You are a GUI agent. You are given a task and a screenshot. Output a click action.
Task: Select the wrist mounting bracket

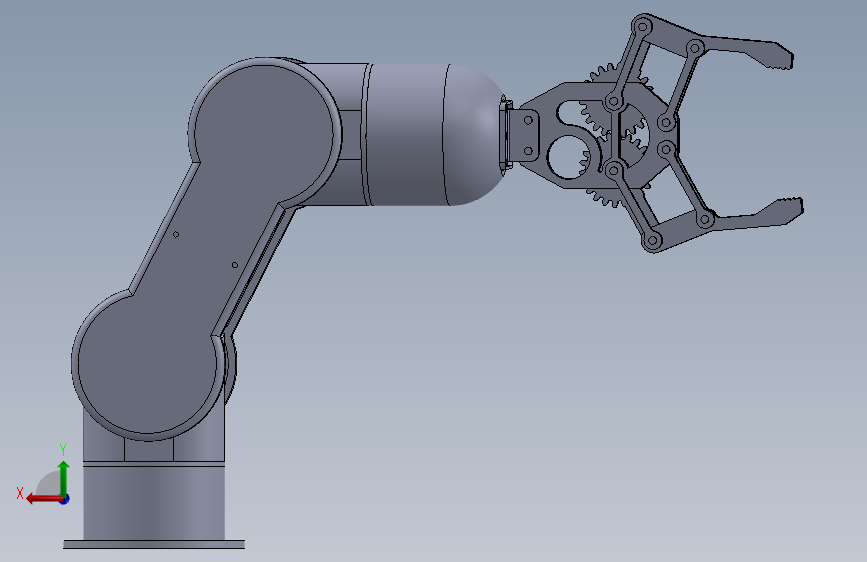click(x=524, y=136)
